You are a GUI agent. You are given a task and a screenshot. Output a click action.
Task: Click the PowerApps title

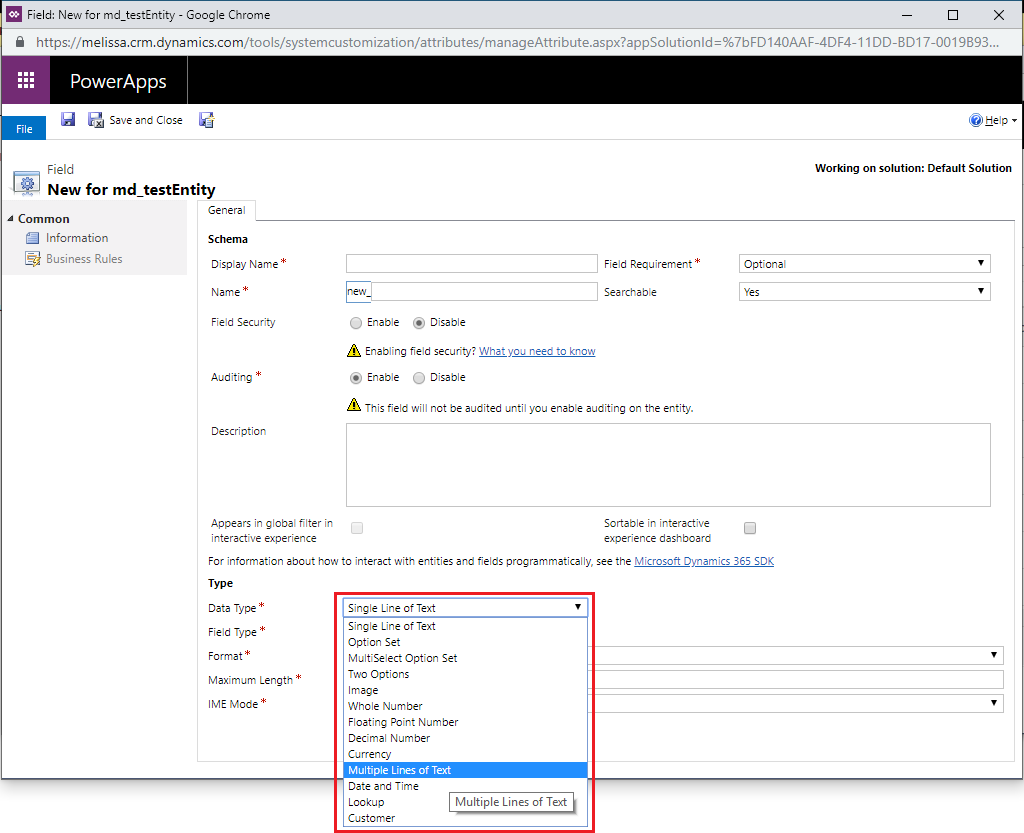coord(118,81)
